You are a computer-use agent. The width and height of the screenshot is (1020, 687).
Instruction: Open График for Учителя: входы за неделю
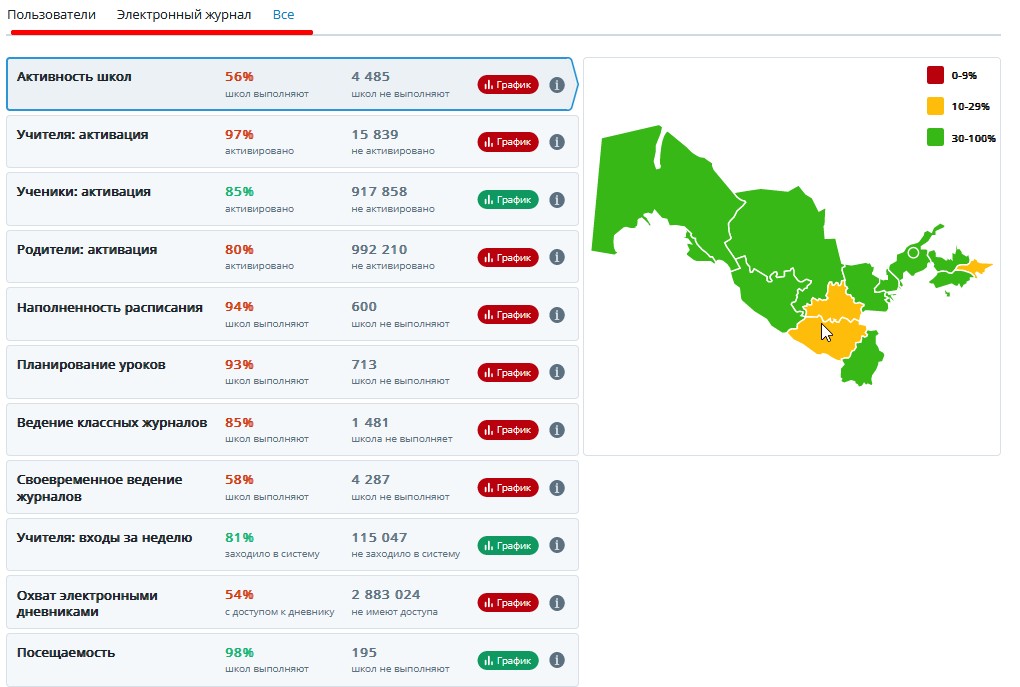[x=508, y=545]
